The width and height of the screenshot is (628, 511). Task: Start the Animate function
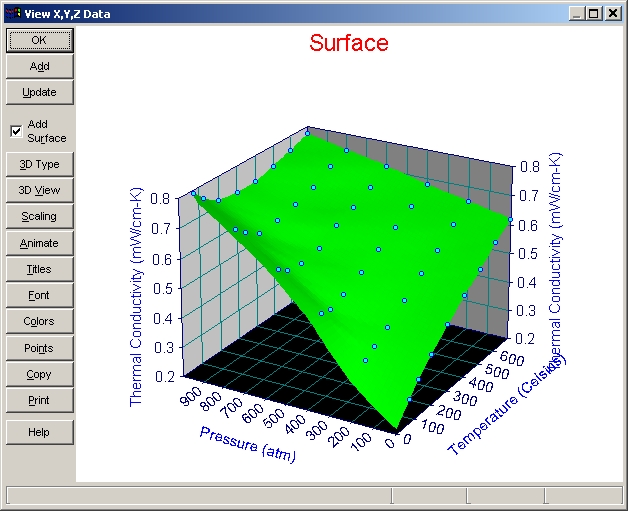click(39, 243)
